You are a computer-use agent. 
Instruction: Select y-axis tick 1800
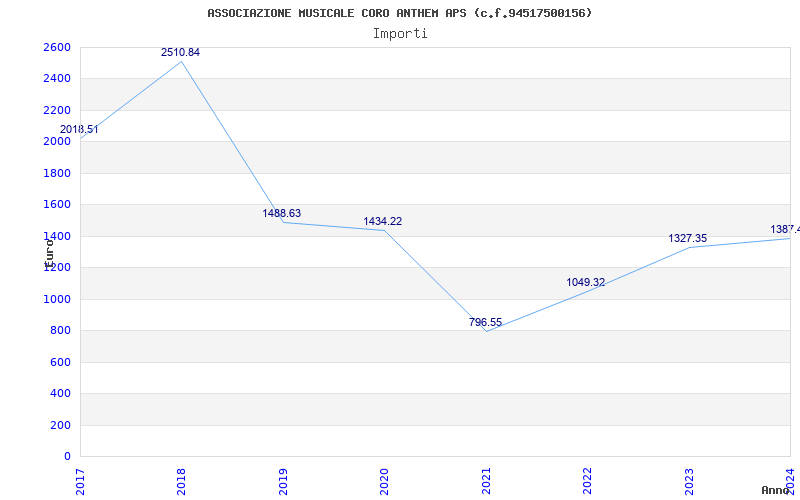click(x=57, y=173)
